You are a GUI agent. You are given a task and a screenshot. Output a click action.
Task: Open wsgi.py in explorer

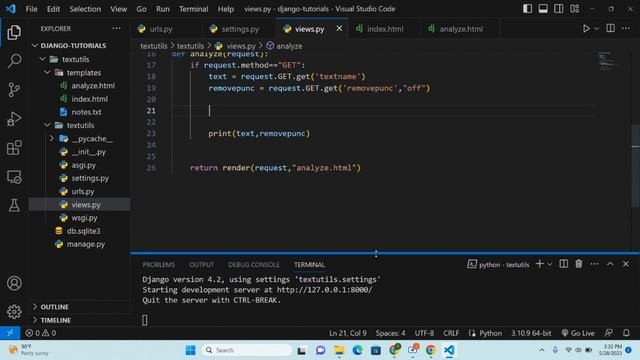84,218
